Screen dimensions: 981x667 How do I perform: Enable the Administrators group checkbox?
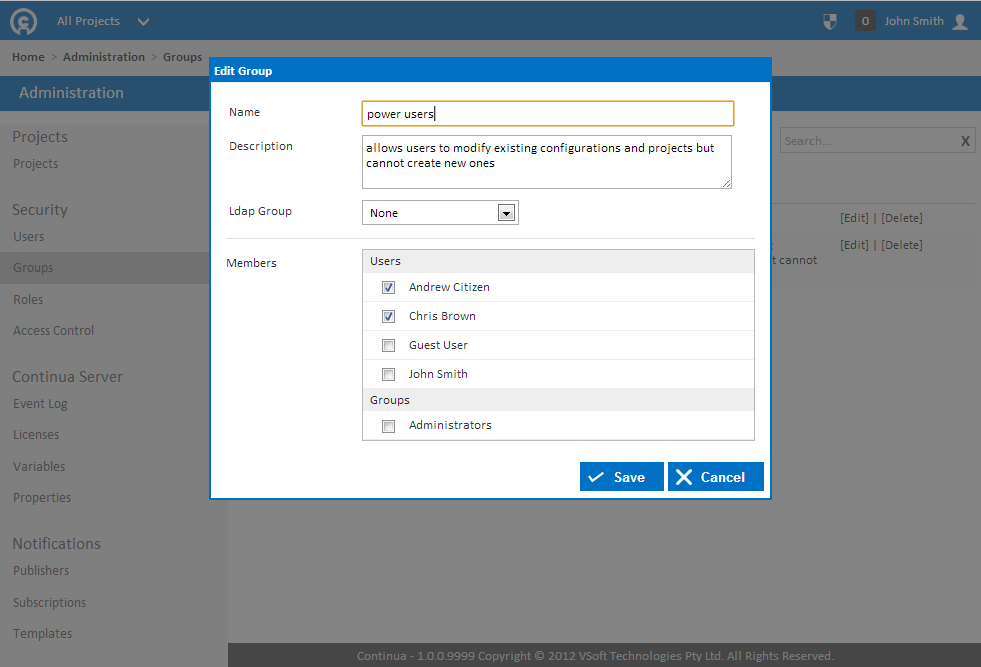(x=389, y=426)
